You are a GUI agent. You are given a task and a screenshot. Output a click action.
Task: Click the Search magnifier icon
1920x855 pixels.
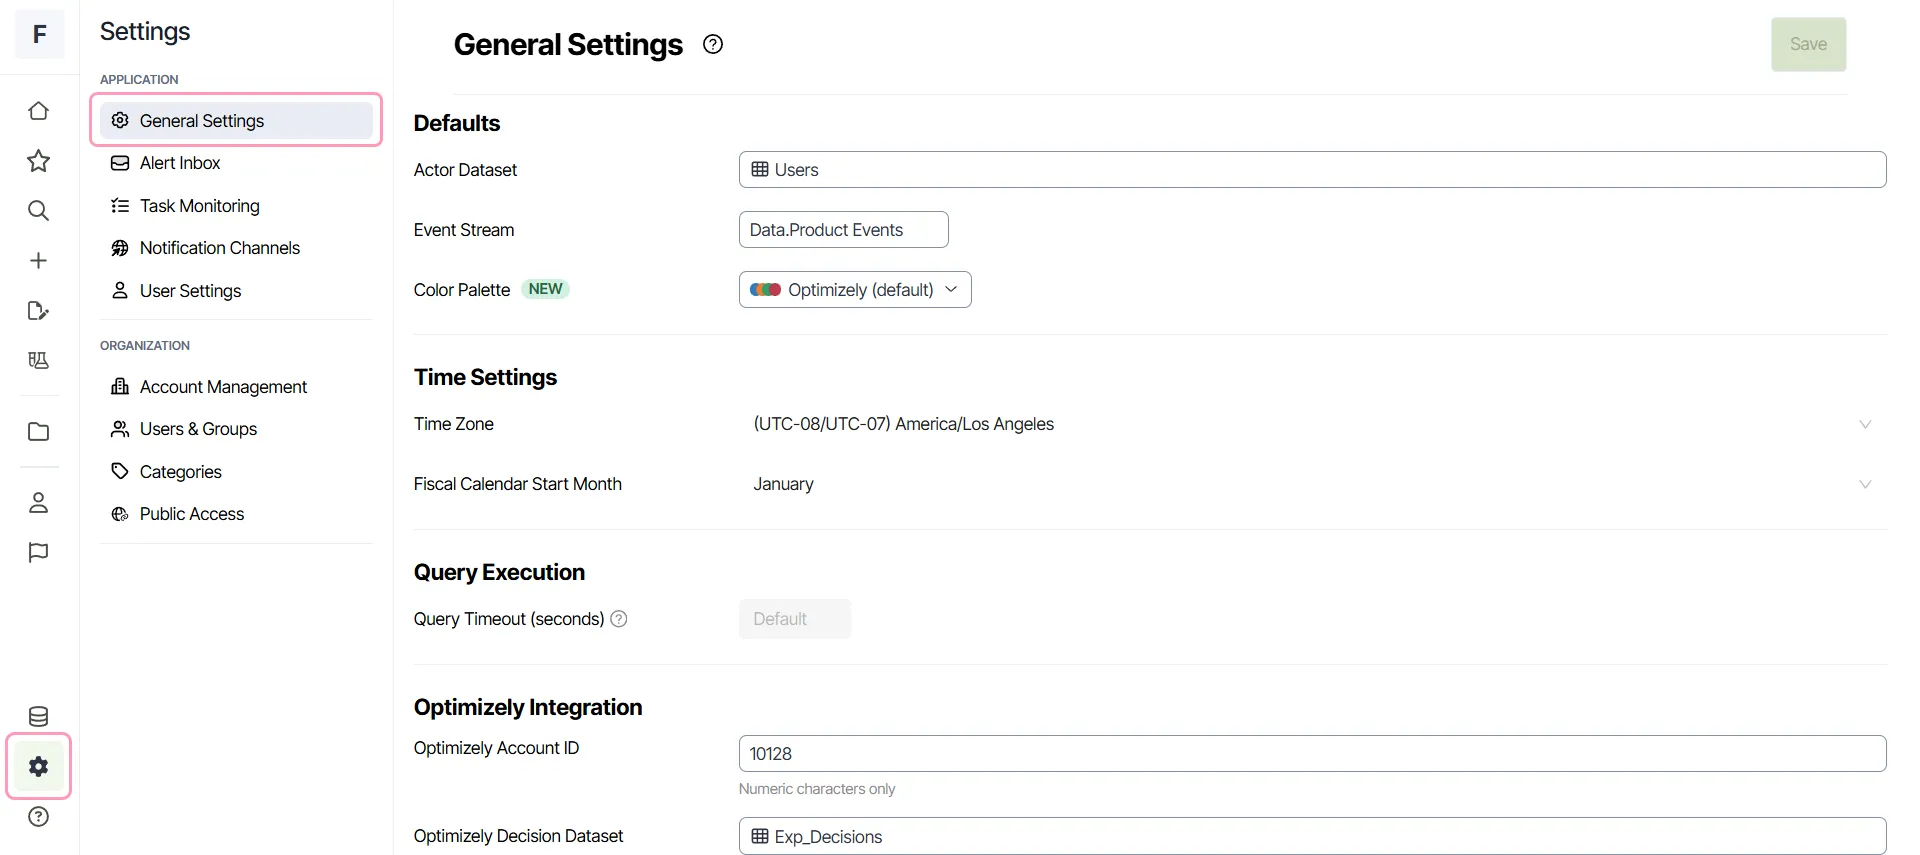[x=38, y=211]
